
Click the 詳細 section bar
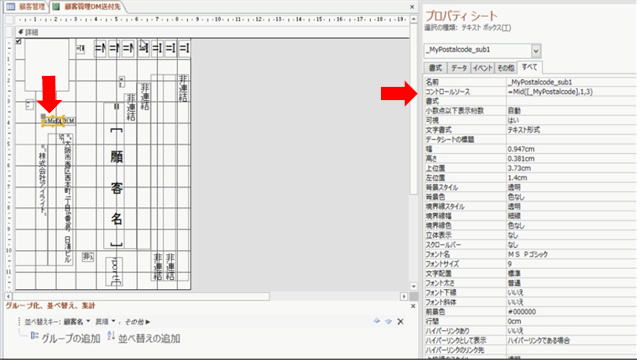[x=213, y=32]
